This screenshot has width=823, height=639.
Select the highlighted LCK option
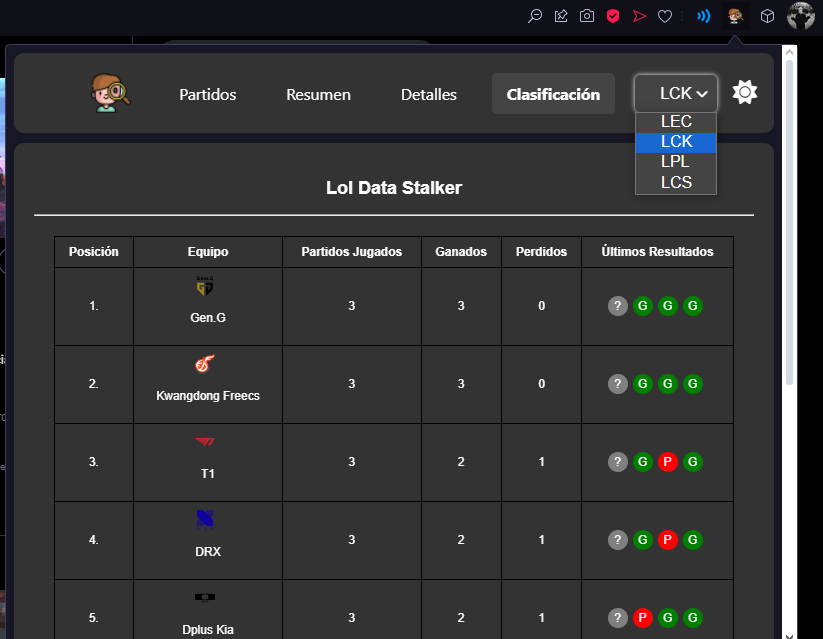[x=676, y=142]
